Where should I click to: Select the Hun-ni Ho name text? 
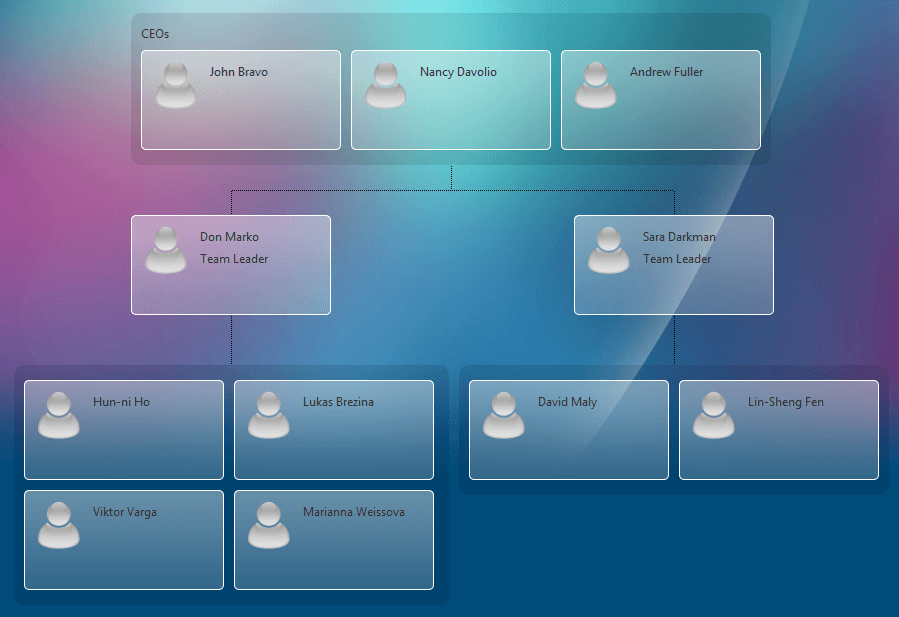click(x=121, y=402)
